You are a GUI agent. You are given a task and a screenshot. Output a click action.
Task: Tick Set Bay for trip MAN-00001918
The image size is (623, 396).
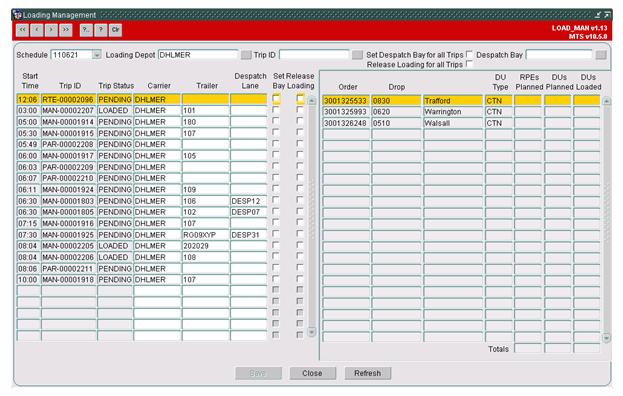point(276,279)
